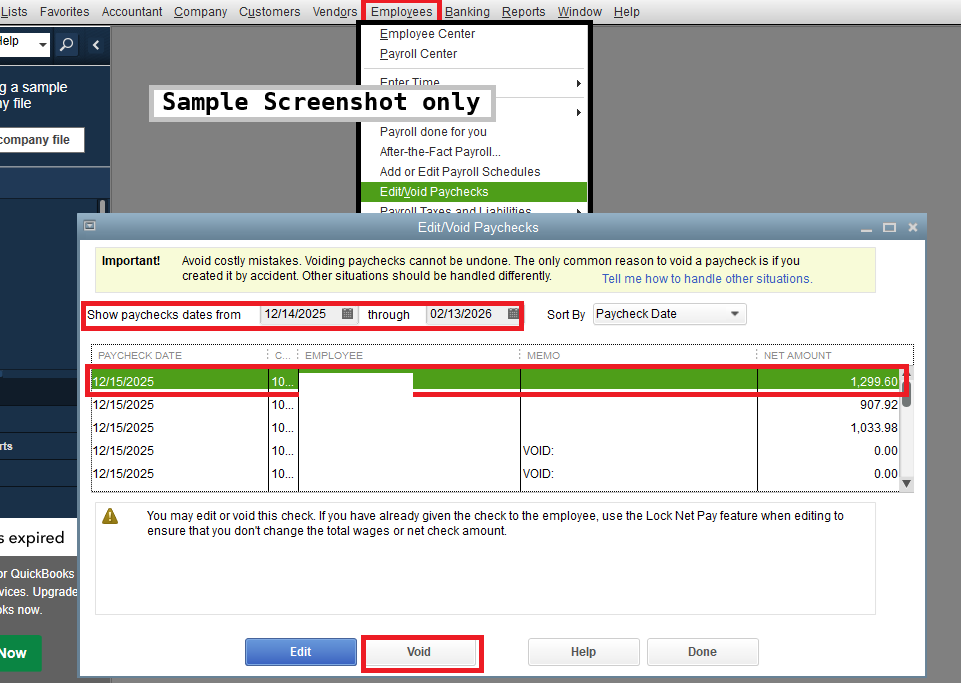This screenshot has height=683, width=961.
Task: Click the Void button
Action: pyautogui.click(x=419, y=652)
